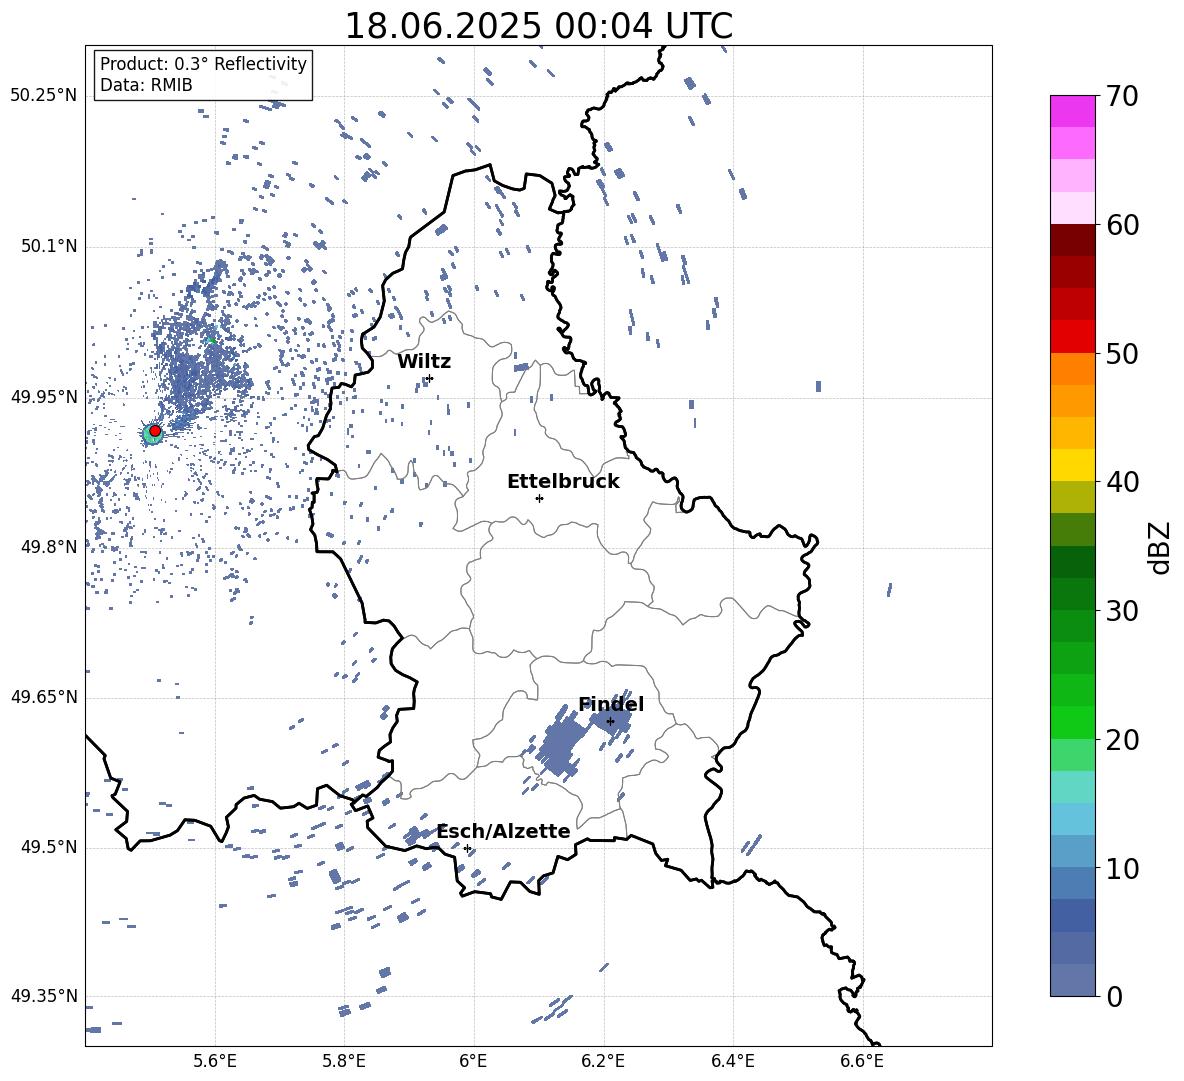The image size is (1184, 1081).
Task: Click the 50.25°N latitude label
Action: point(44,96)
